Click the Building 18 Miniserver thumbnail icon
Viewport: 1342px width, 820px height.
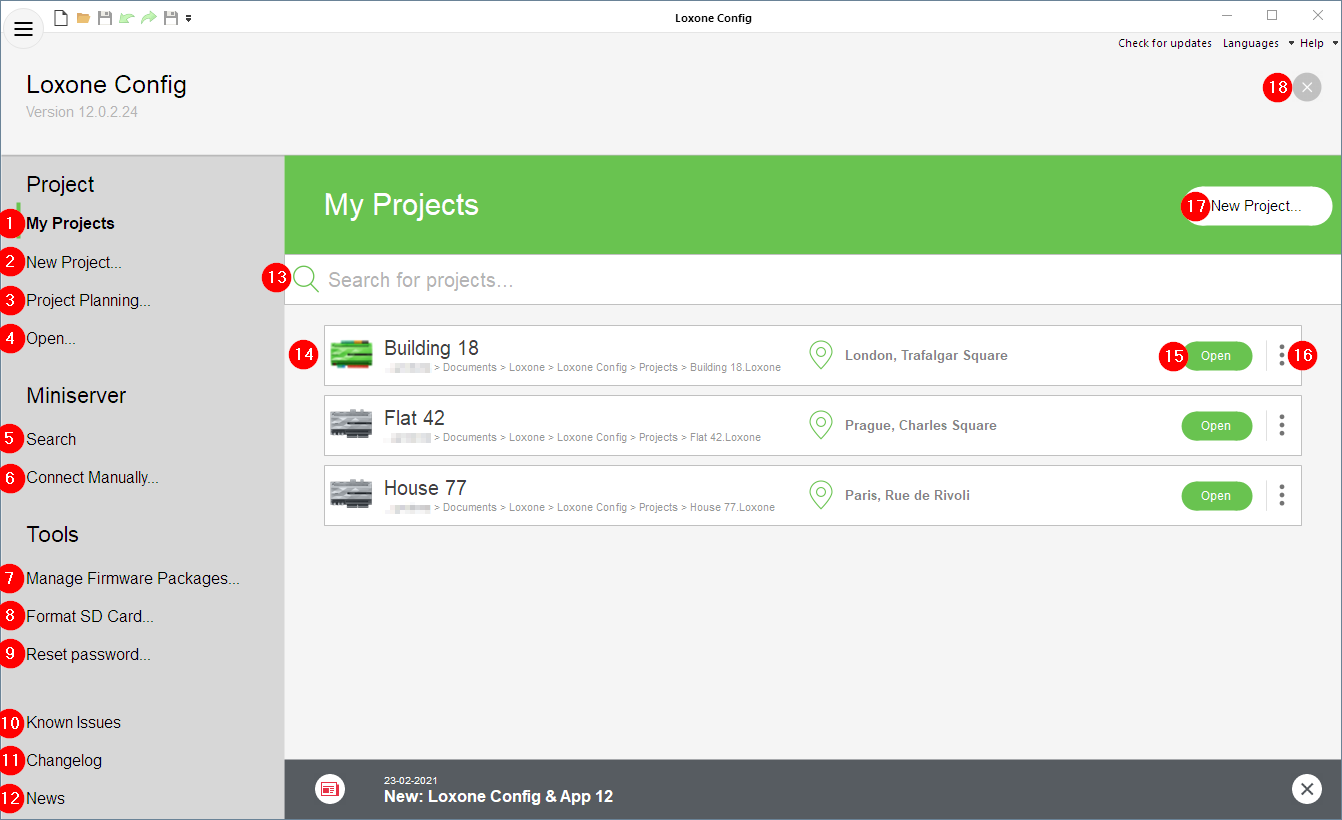(x=351, y=355)
